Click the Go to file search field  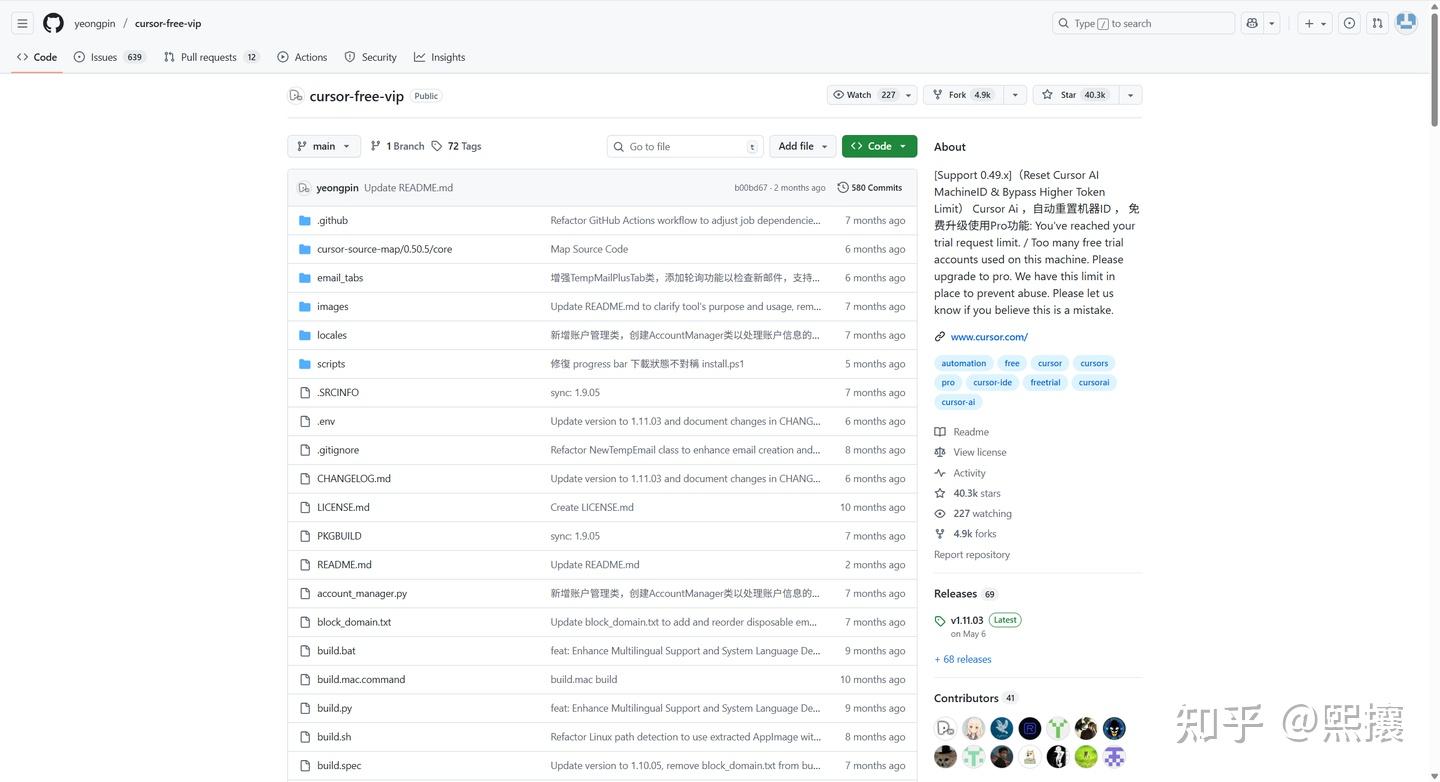[685, 146]
